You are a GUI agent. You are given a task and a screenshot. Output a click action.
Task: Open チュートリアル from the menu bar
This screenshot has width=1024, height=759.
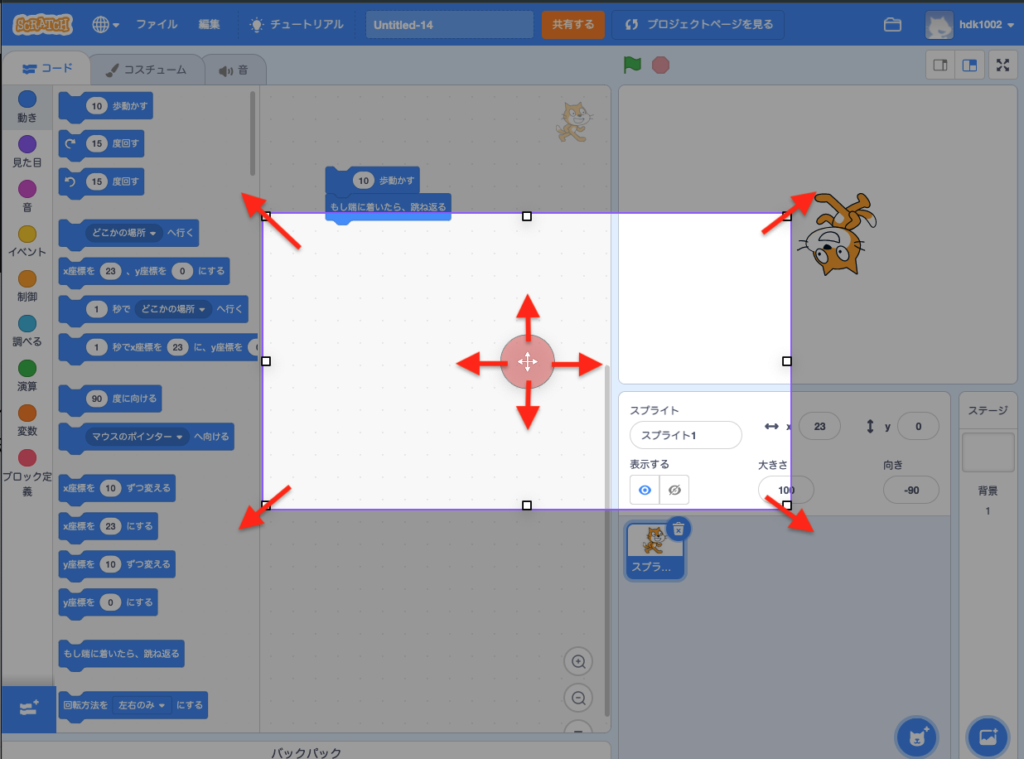pos(296,25)
